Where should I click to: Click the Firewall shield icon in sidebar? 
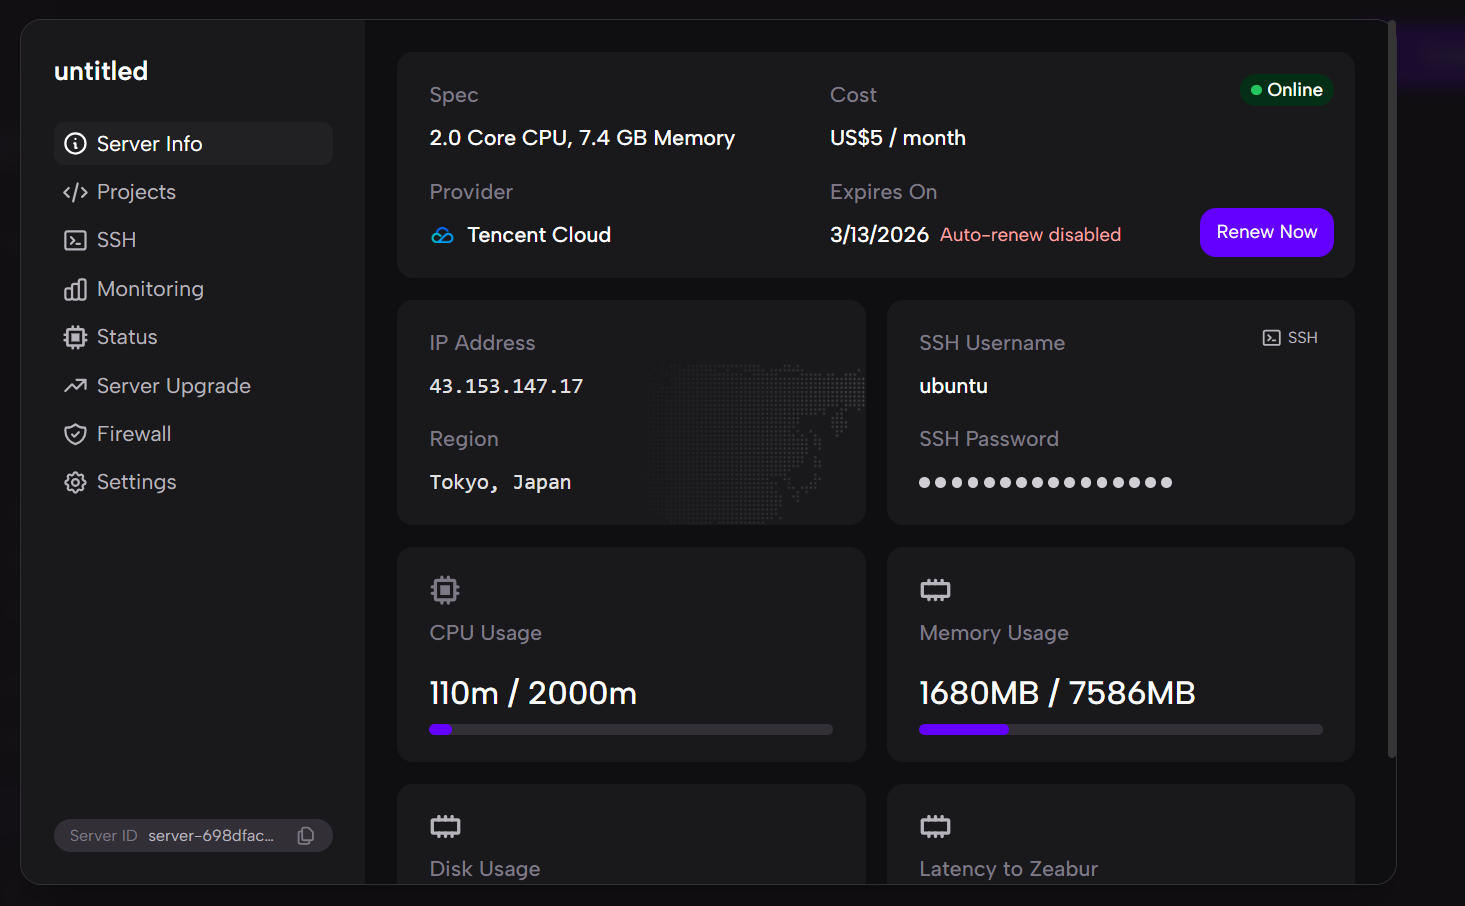pyautogui.click(x=75, y=434)
